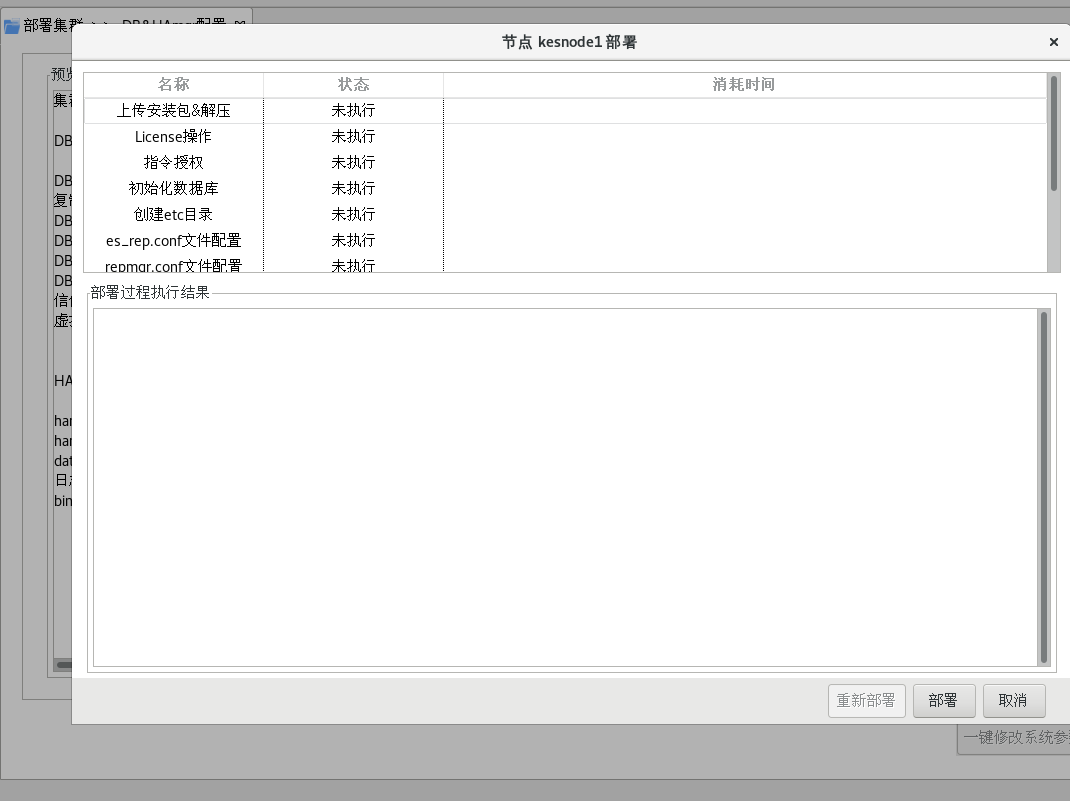Select the 初始化数据库 row
Screen dimensions: 1070x801
click(174, 189)
